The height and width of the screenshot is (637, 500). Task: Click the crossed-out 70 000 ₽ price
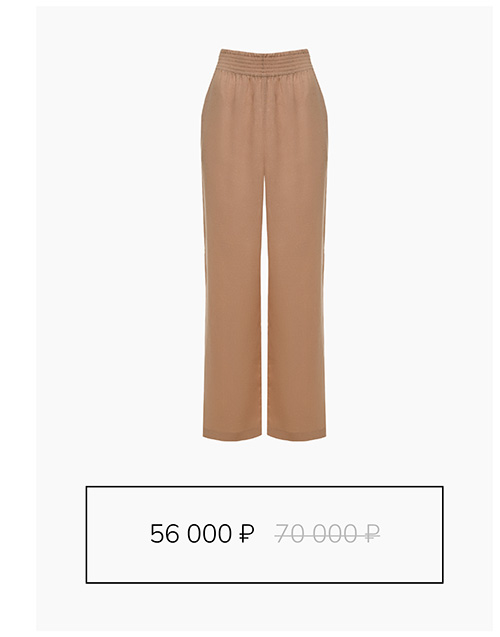pyautogui.click(x=327, y=533)
